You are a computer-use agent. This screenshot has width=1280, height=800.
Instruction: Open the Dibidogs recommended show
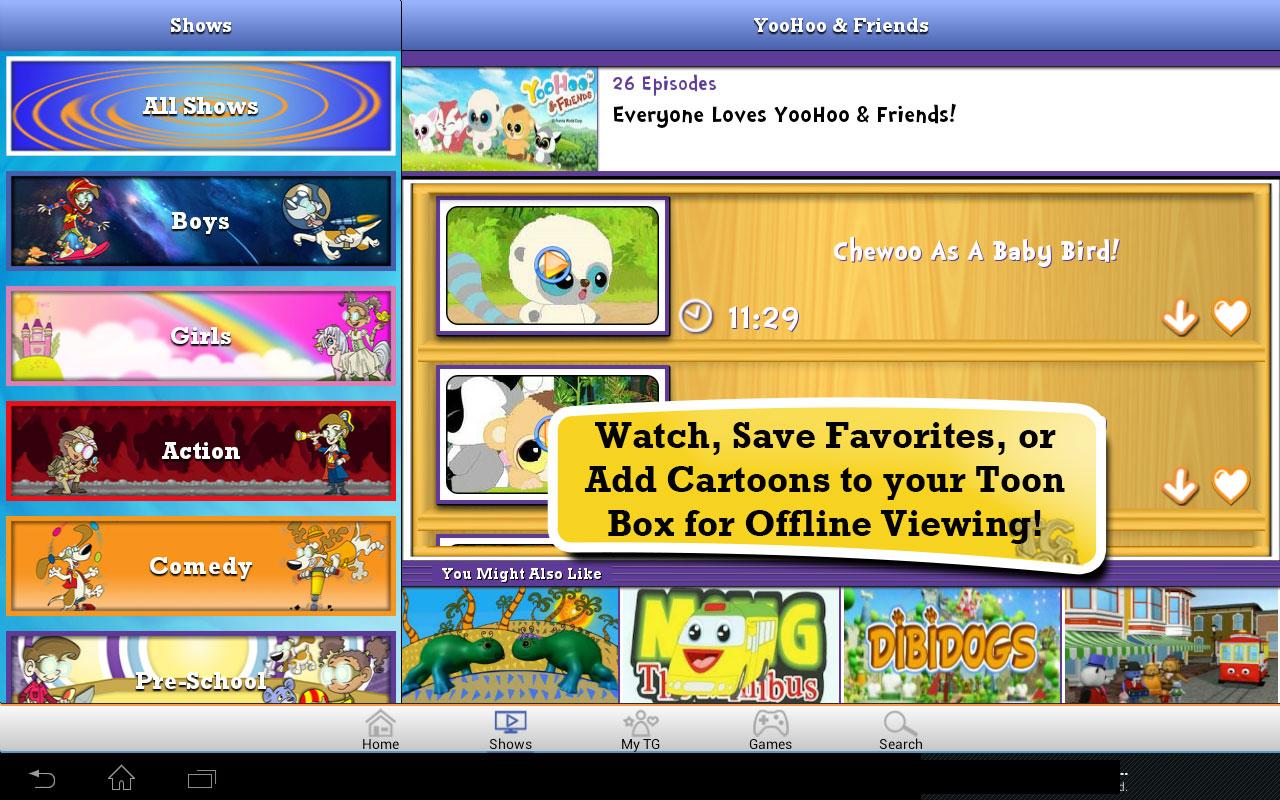coord(951,645)
